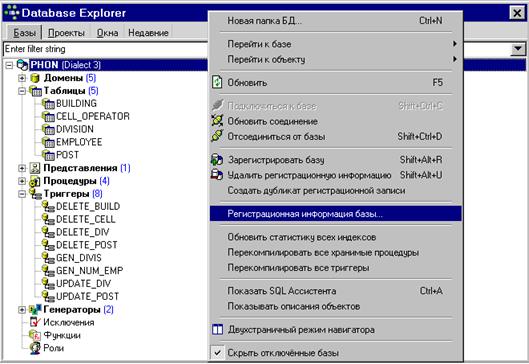Expand the Генераторы node
Screen dimensions: 529x364
(x=22, y=309)
